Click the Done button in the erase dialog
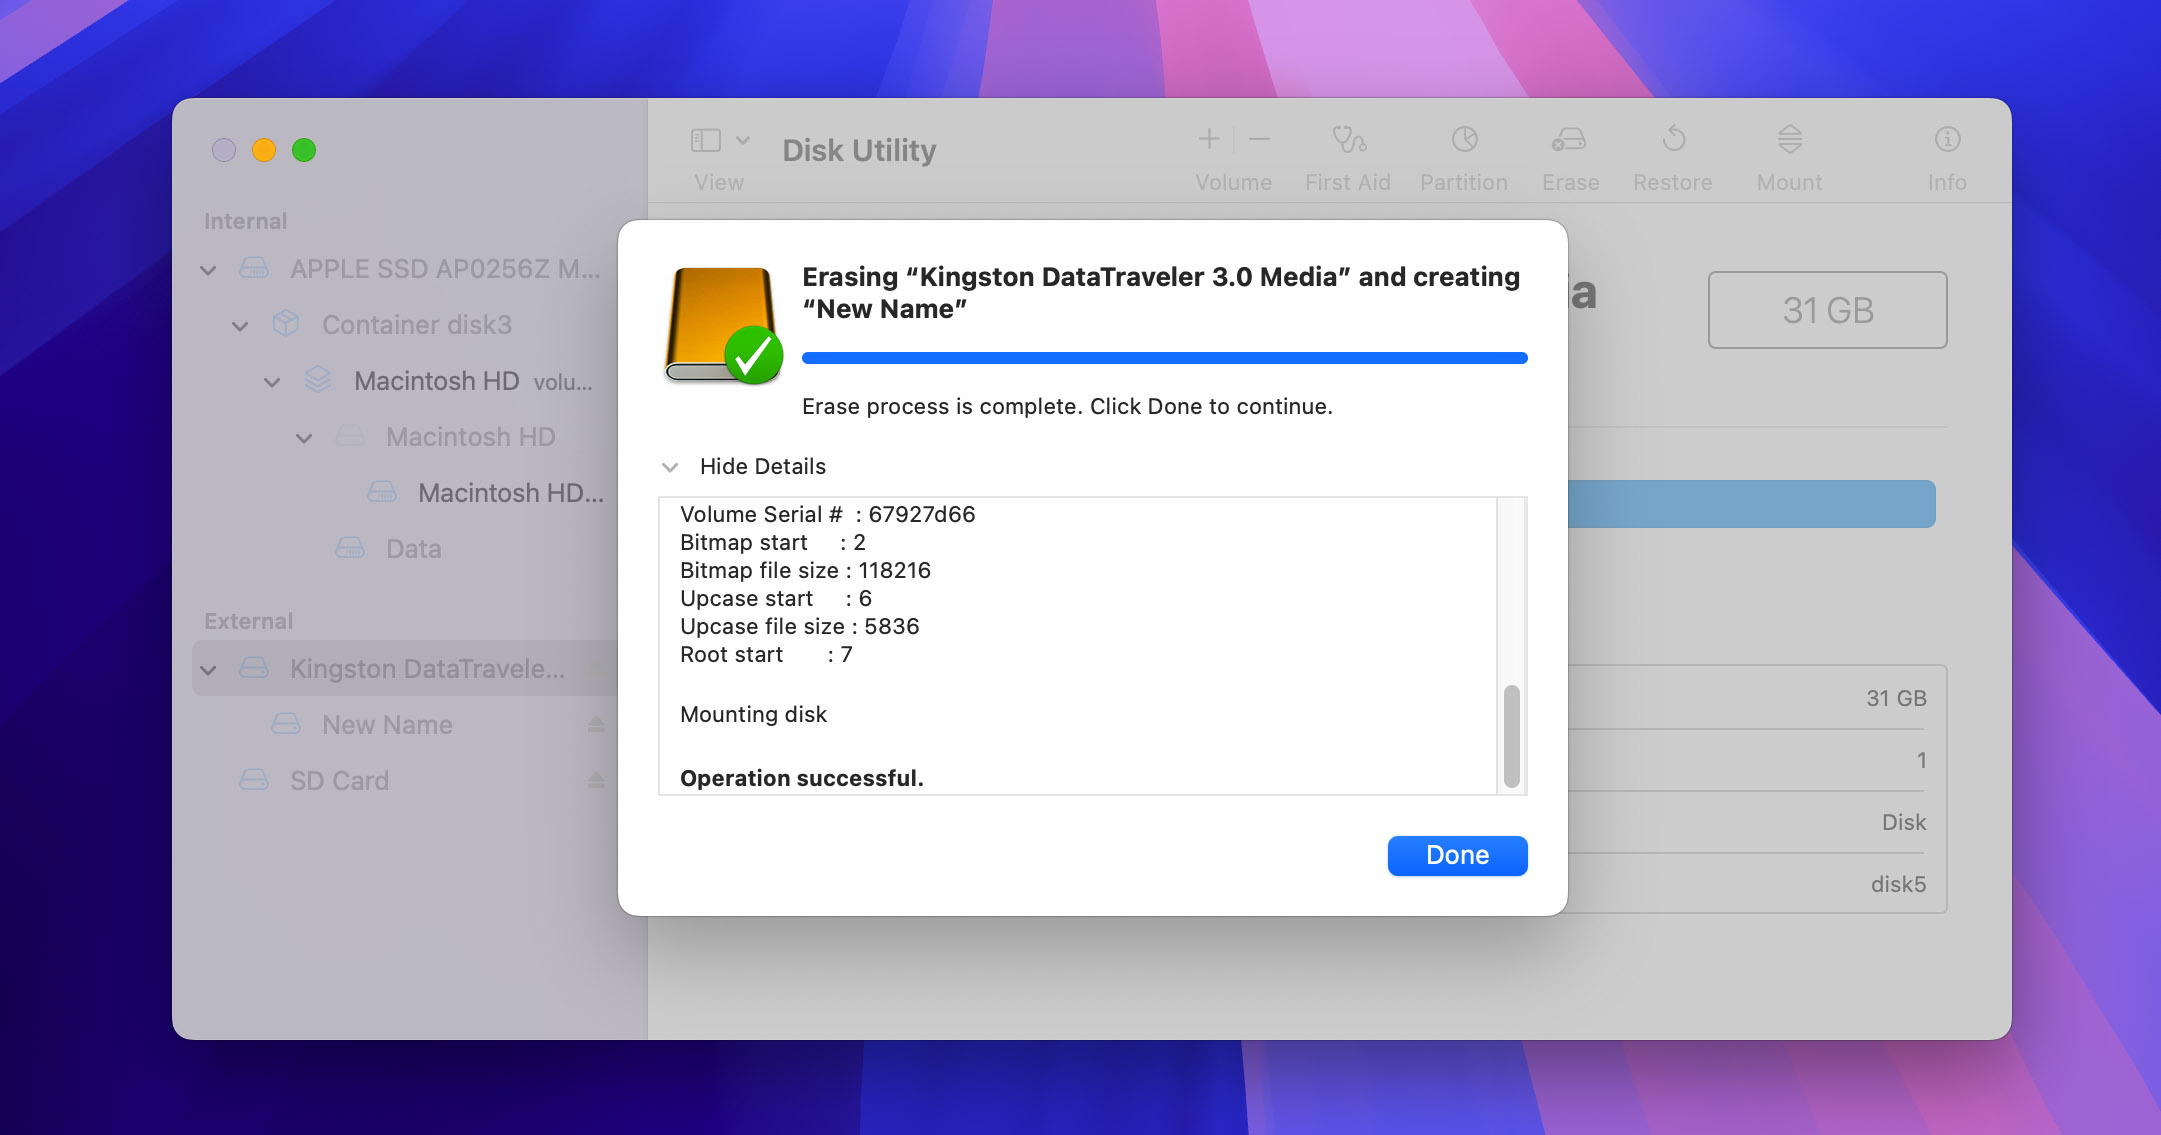2161x1135 pixels. coord(1457,855)
